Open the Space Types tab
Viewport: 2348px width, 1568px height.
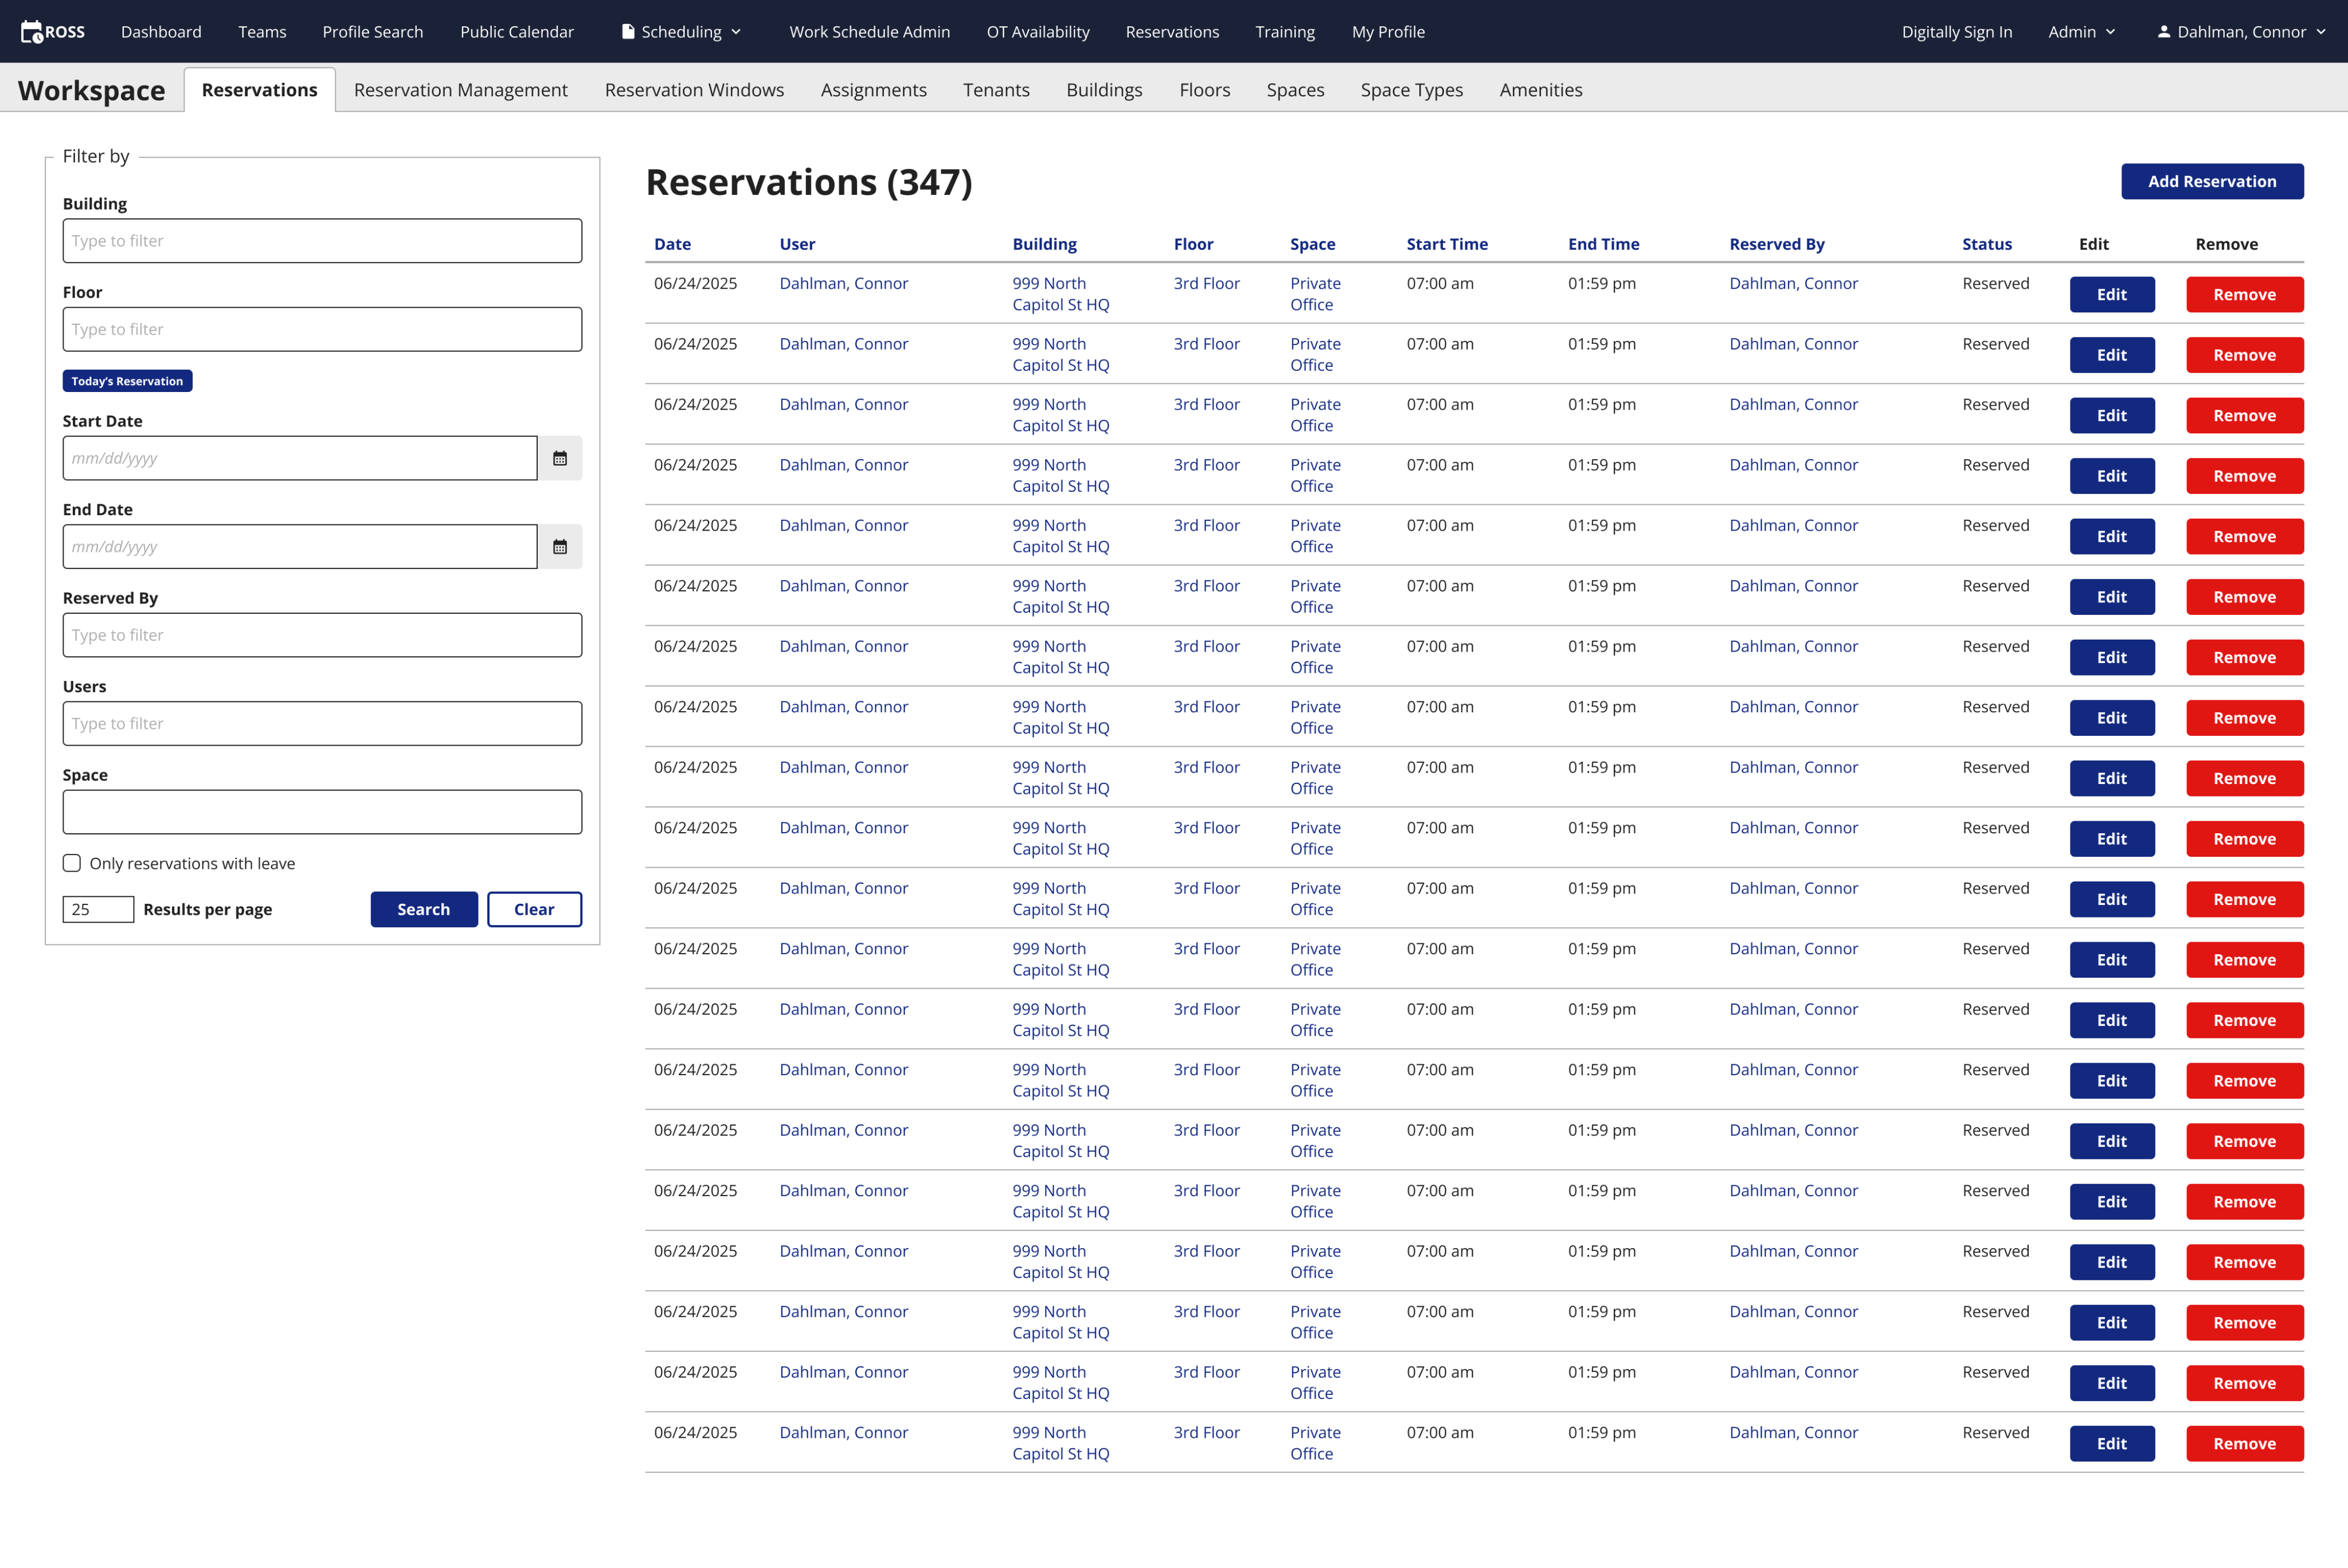(1411, 90)
